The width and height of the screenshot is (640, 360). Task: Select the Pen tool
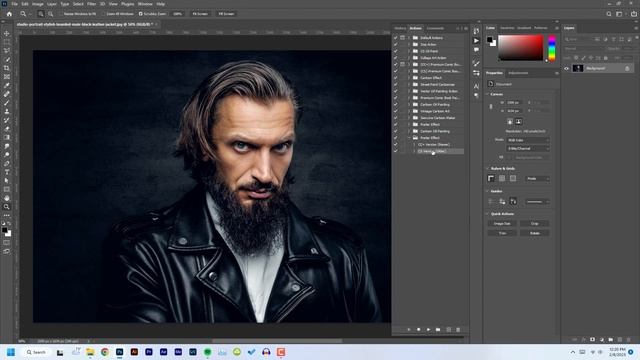click(x=7, y=163)
